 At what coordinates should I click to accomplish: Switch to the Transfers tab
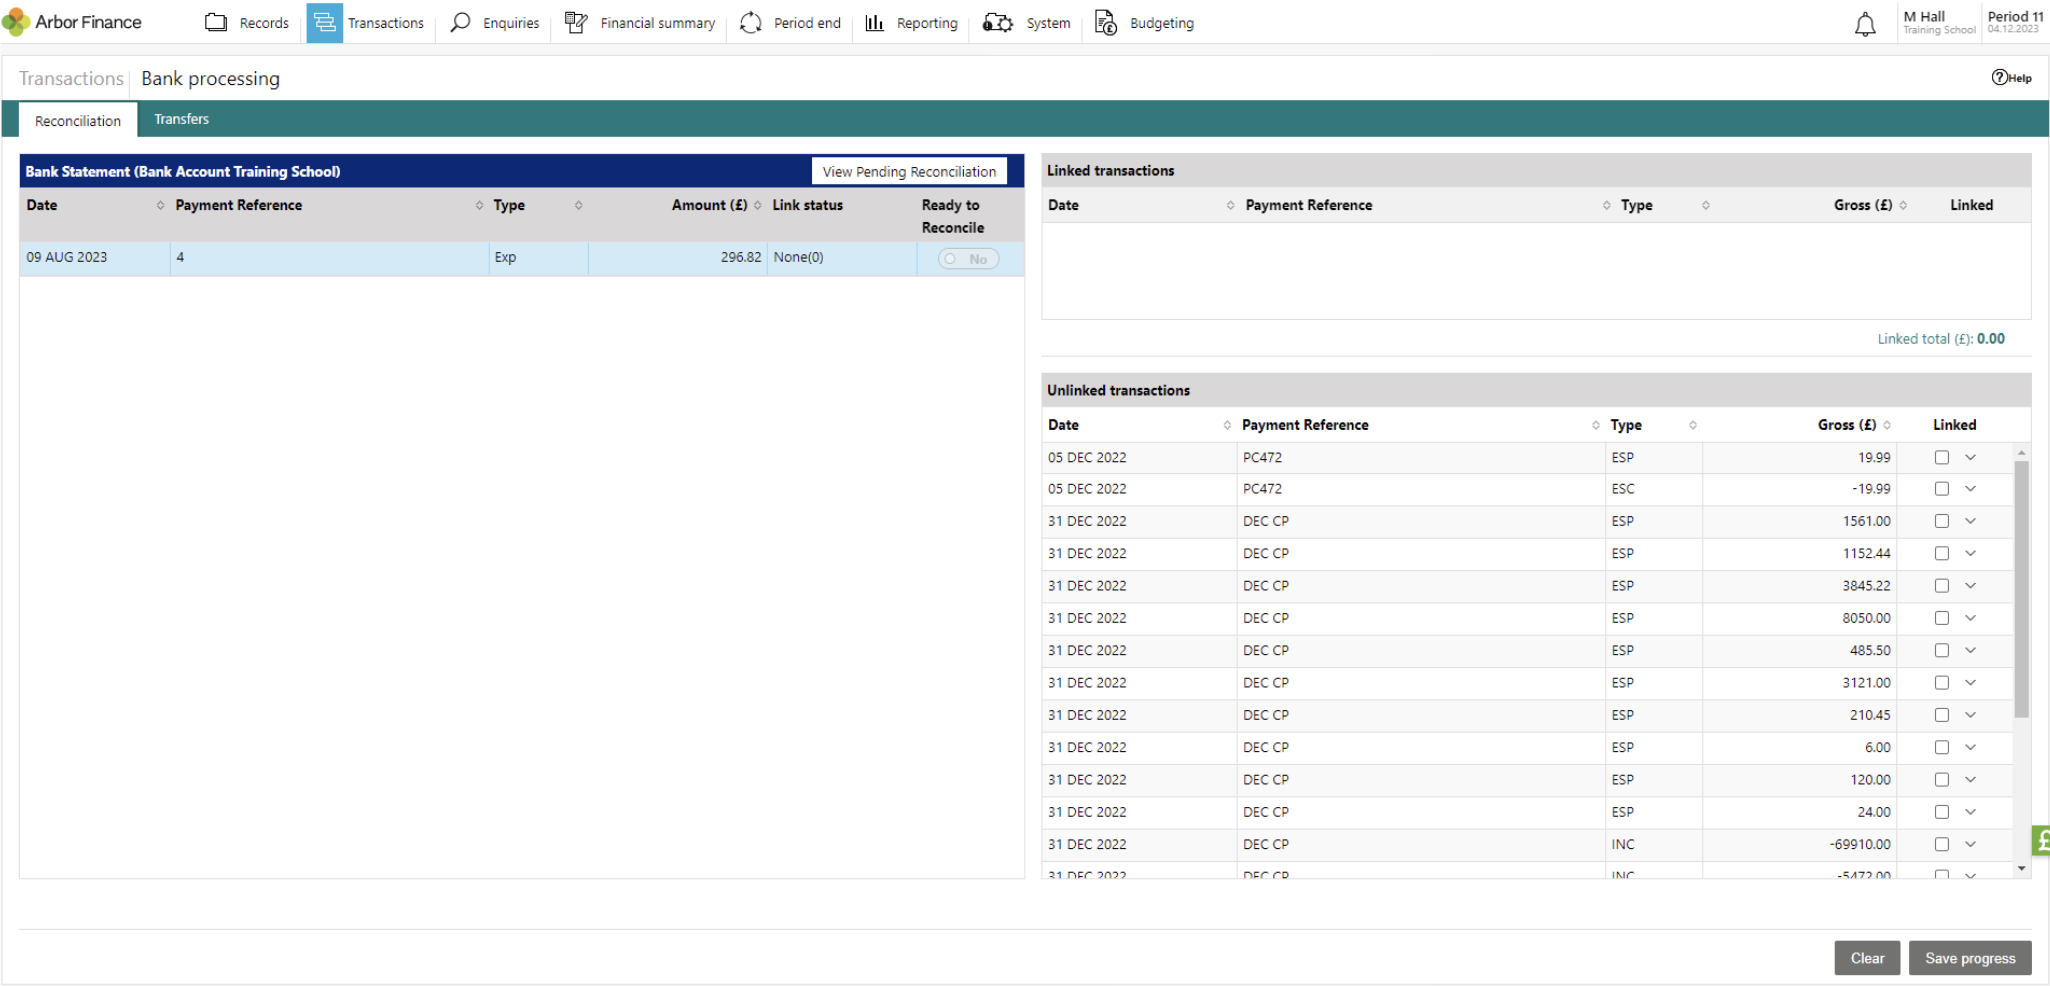coord(181,119)
